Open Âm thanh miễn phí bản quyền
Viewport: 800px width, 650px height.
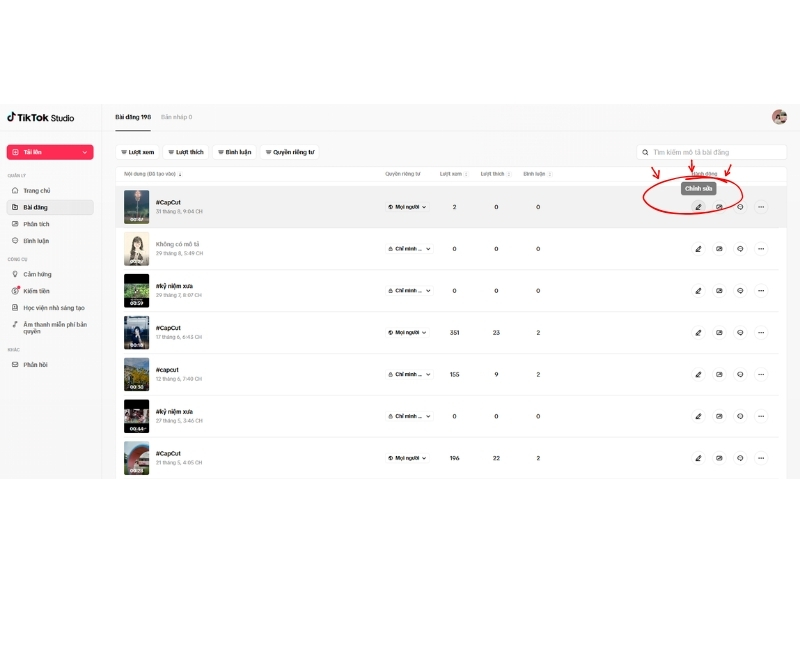(50, 328)
